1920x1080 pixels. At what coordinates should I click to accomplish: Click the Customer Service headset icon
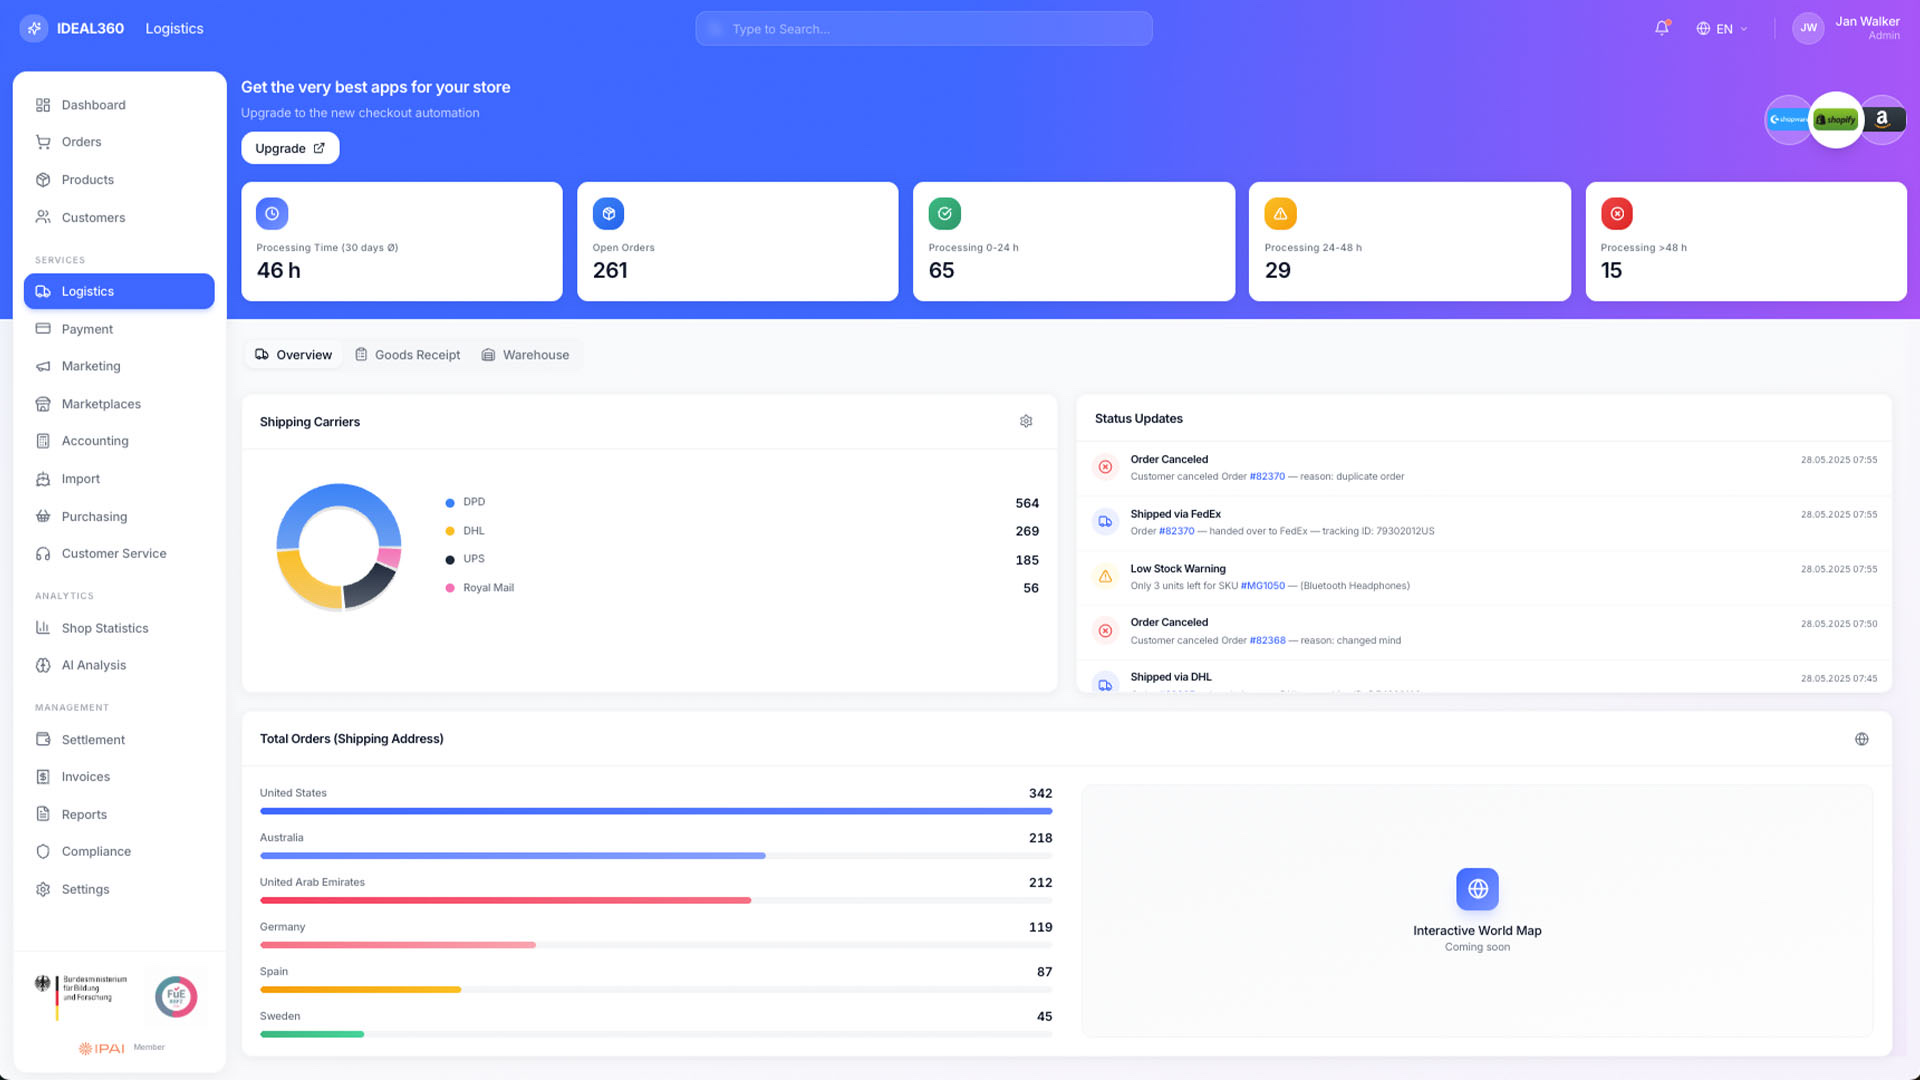[x=43, y=554]
